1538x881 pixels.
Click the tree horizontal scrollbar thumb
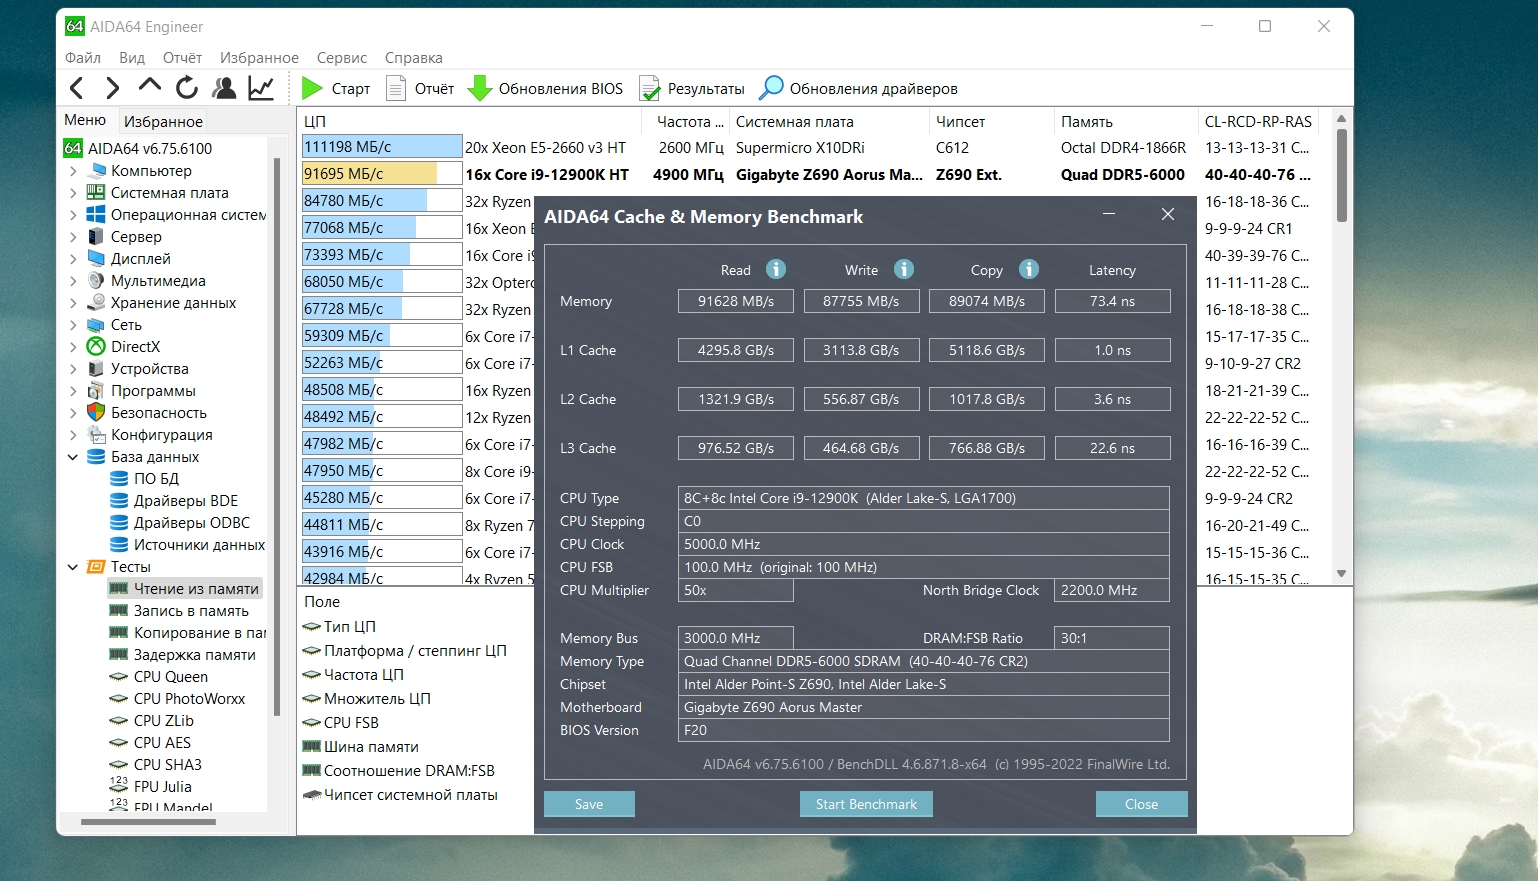(148, 822)
